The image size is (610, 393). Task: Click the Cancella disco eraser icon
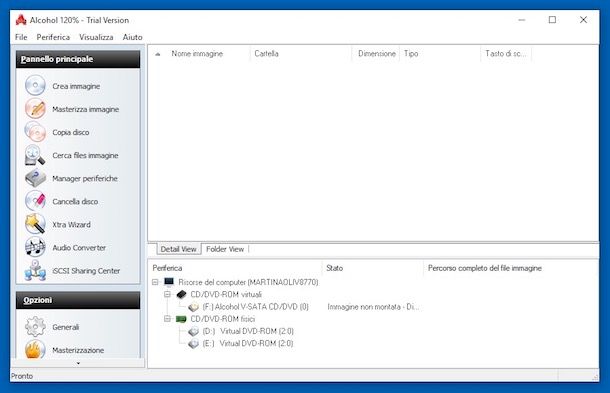[35, 201]
